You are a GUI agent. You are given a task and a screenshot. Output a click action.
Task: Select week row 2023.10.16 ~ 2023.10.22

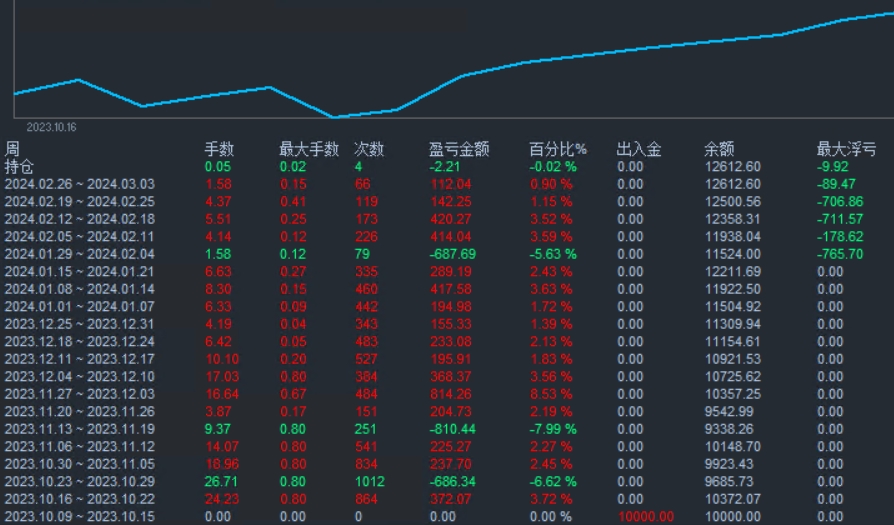point(80,499)
